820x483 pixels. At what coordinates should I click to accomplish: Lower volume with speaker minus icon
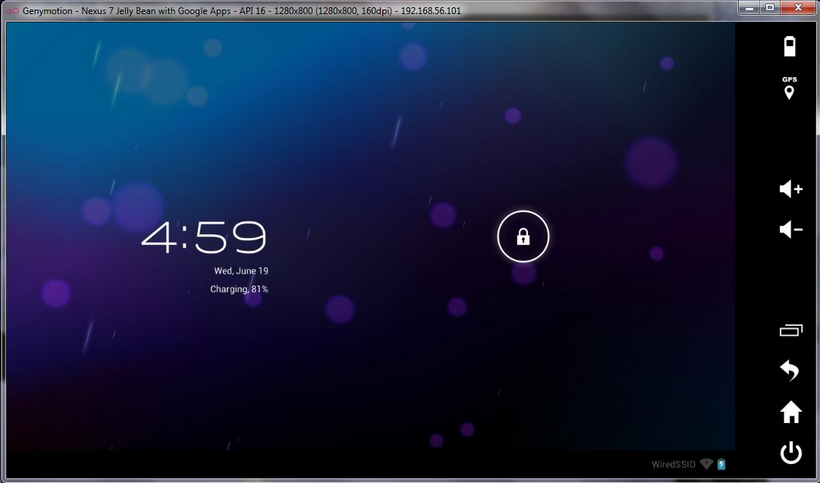click(791, 229)
